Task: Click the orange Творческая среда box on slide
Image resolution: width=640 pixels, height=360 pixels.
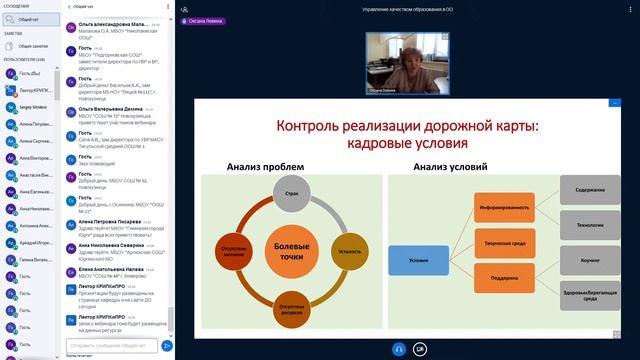Action: [x=504, y=243]
